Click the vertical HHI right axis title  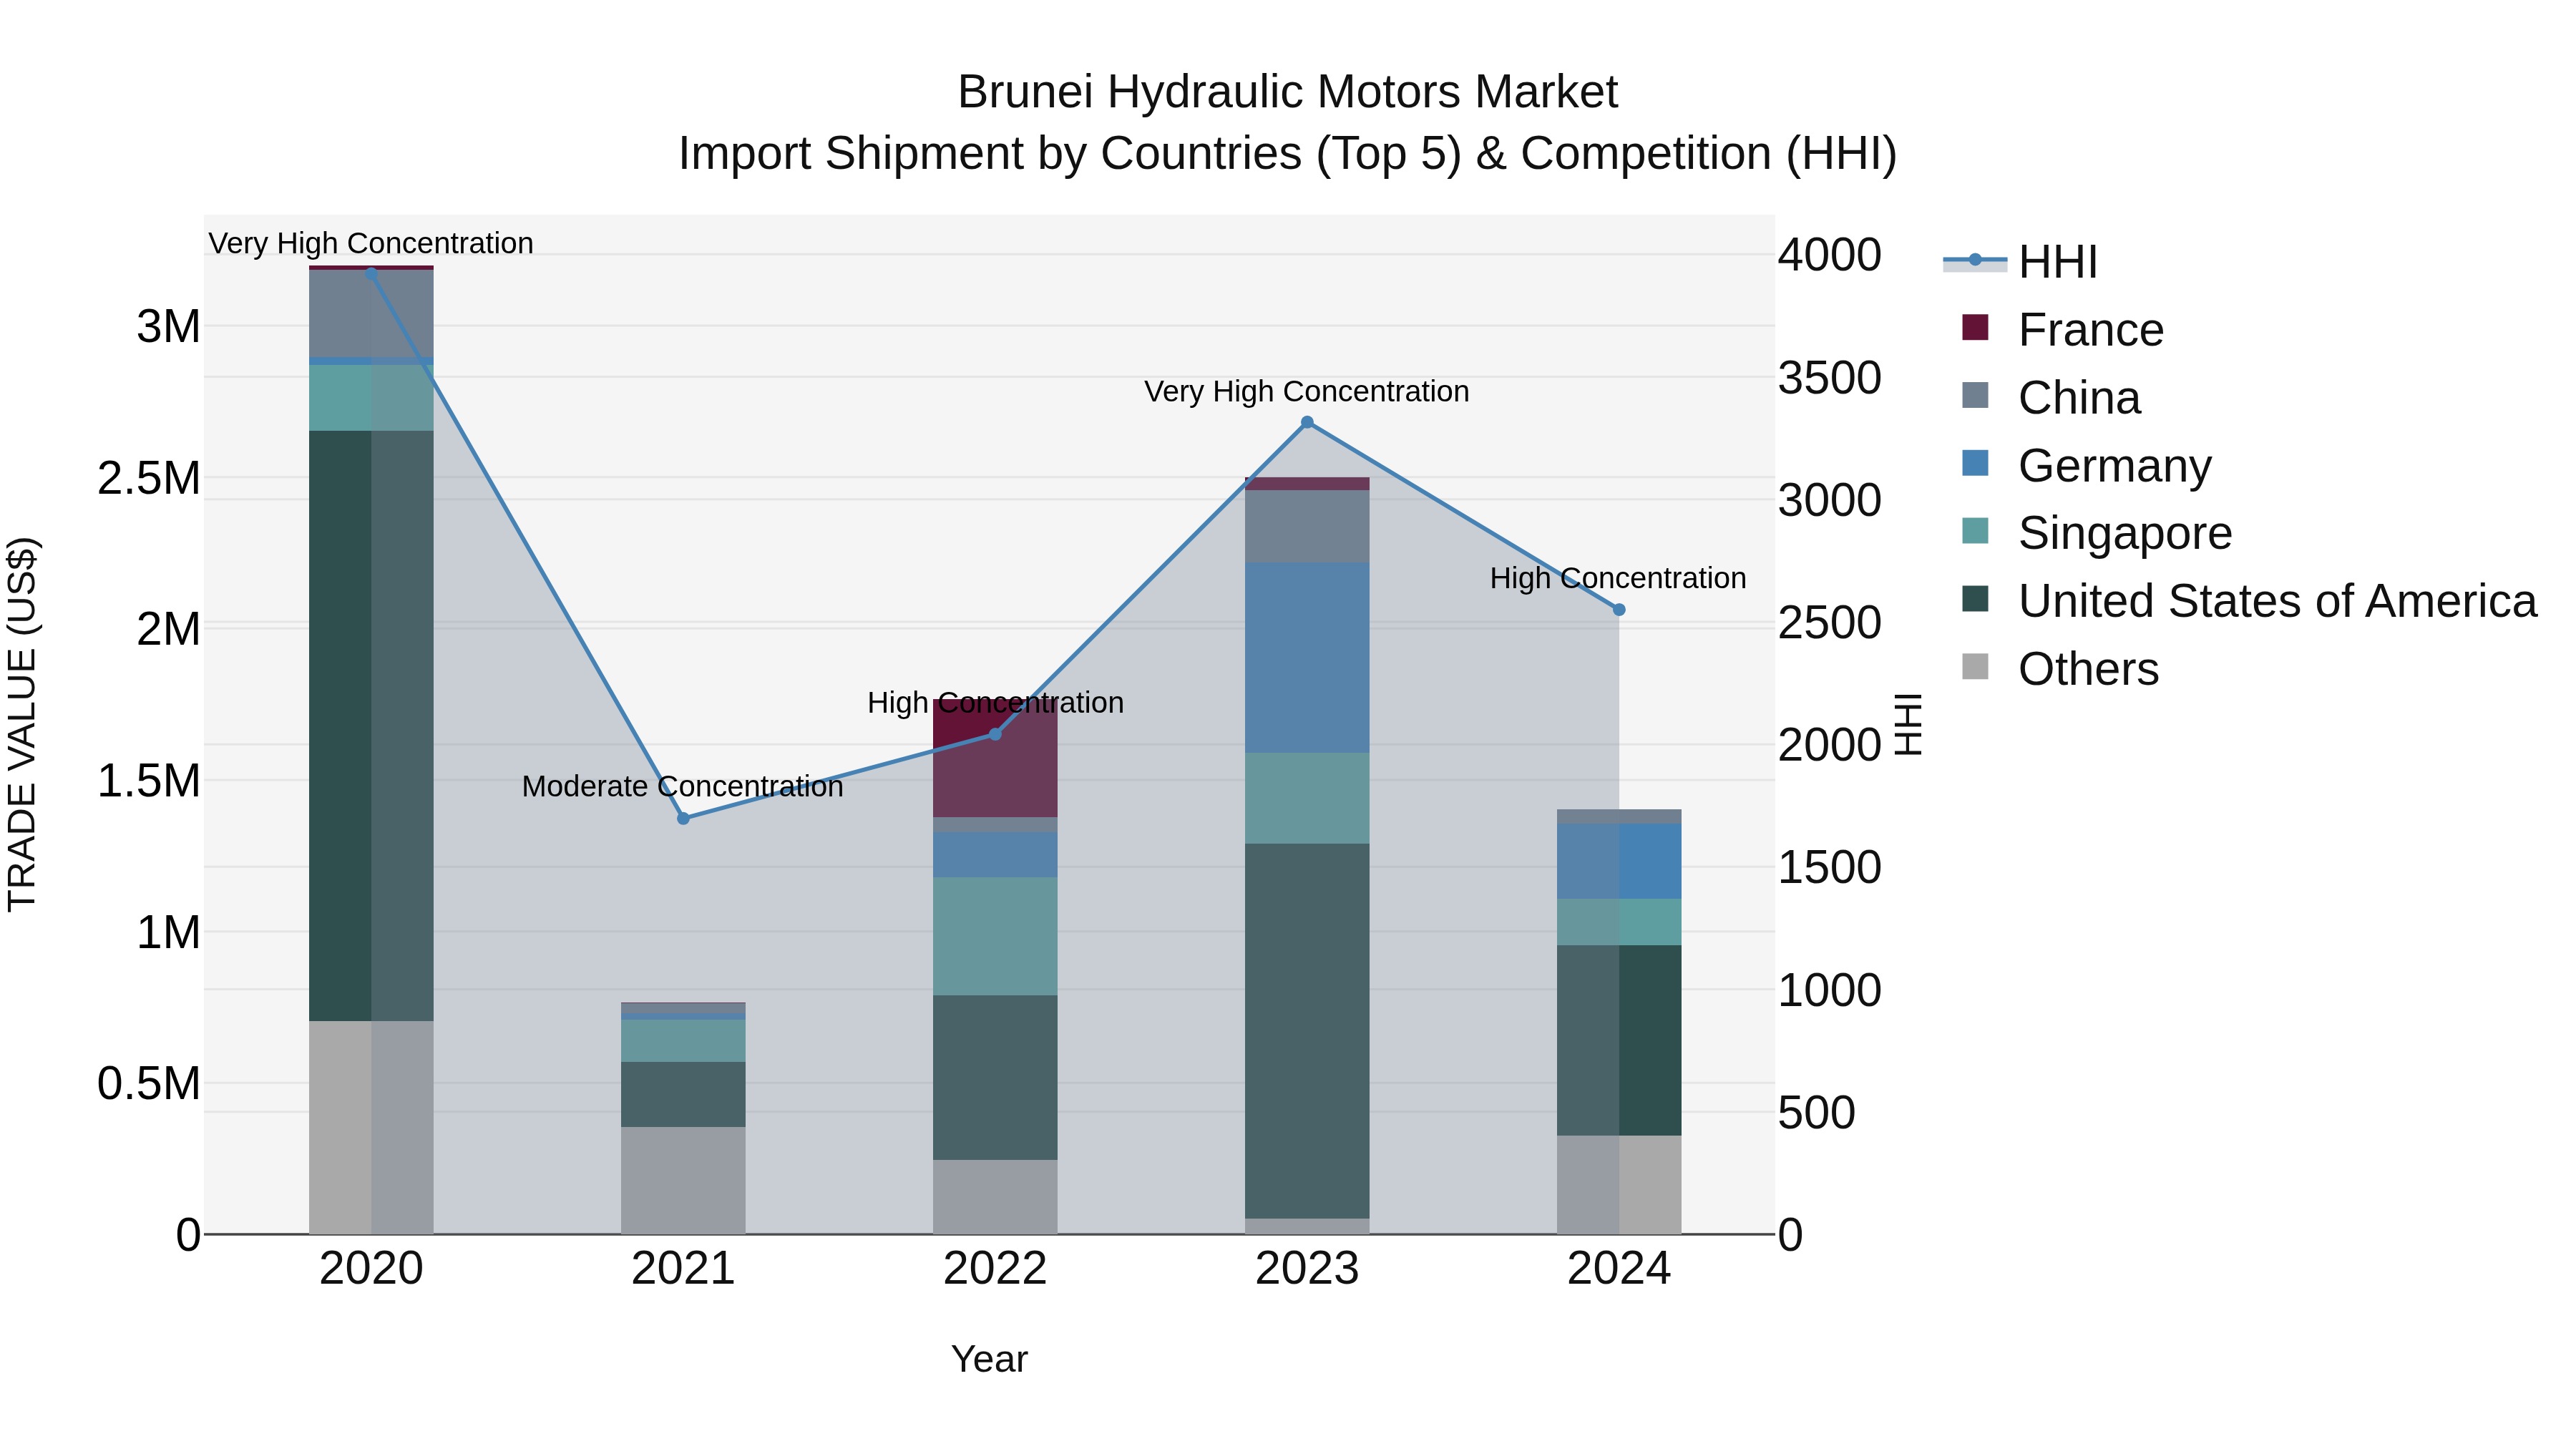point(1909,724)
